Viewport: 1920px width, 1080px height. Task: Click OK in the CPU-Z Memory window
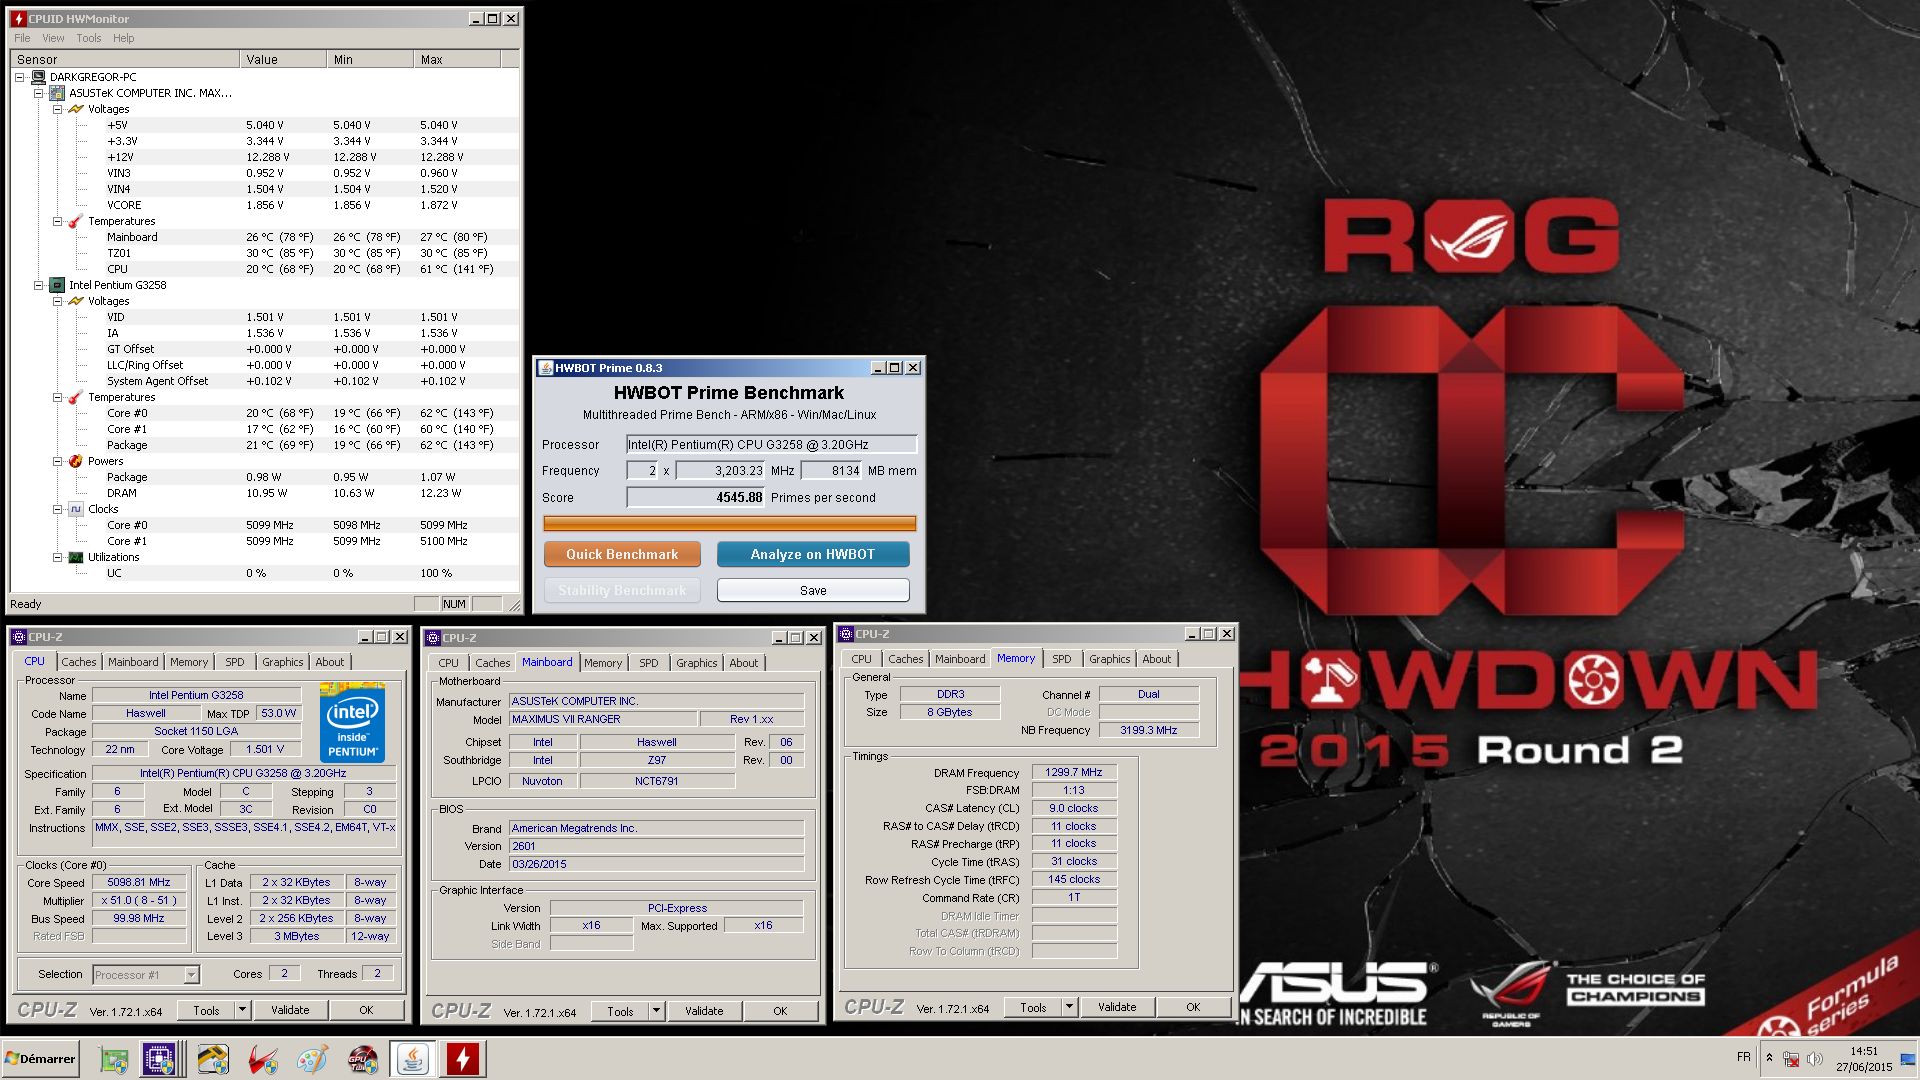(1193, 1007)
